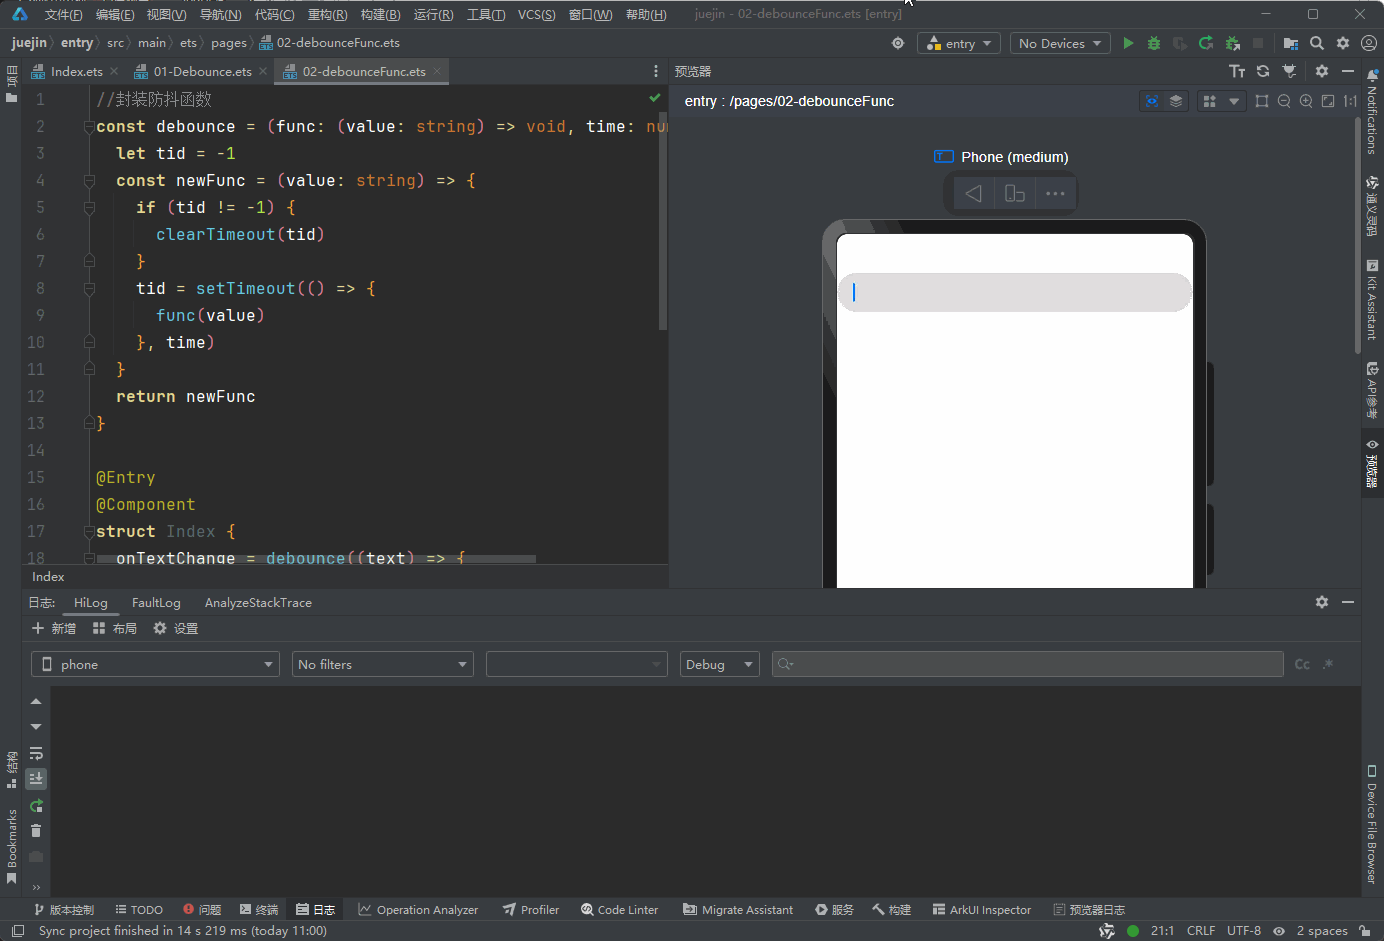Click the zoom in icon in previewer
1384x941 pixels.
[1306, 101]
